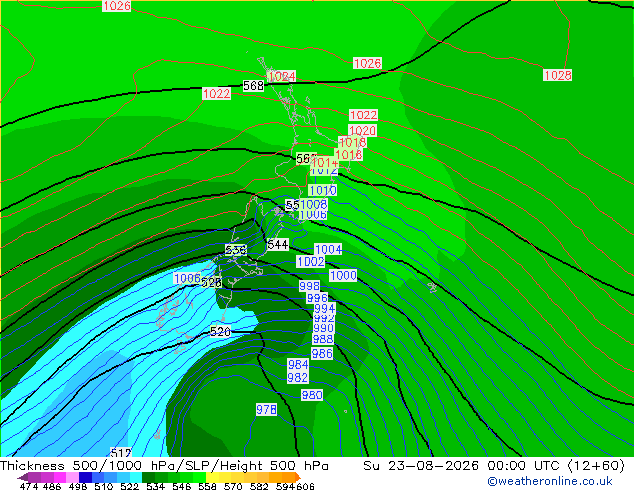
Task: Click the 558 value on the legend scale
Action: pos(207,486)
